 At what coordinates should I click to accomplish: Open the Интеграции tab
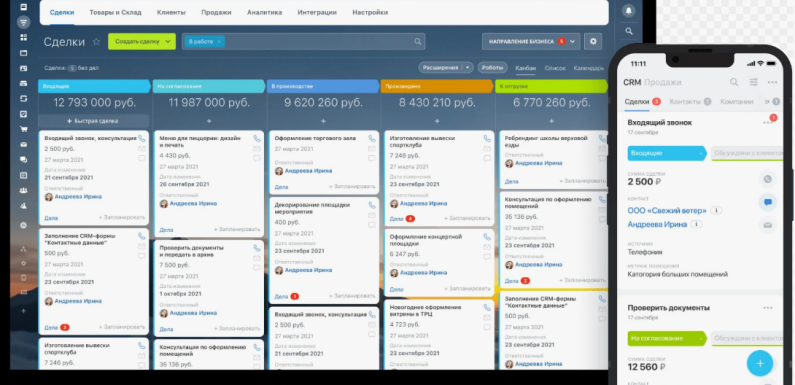[317, 12]
